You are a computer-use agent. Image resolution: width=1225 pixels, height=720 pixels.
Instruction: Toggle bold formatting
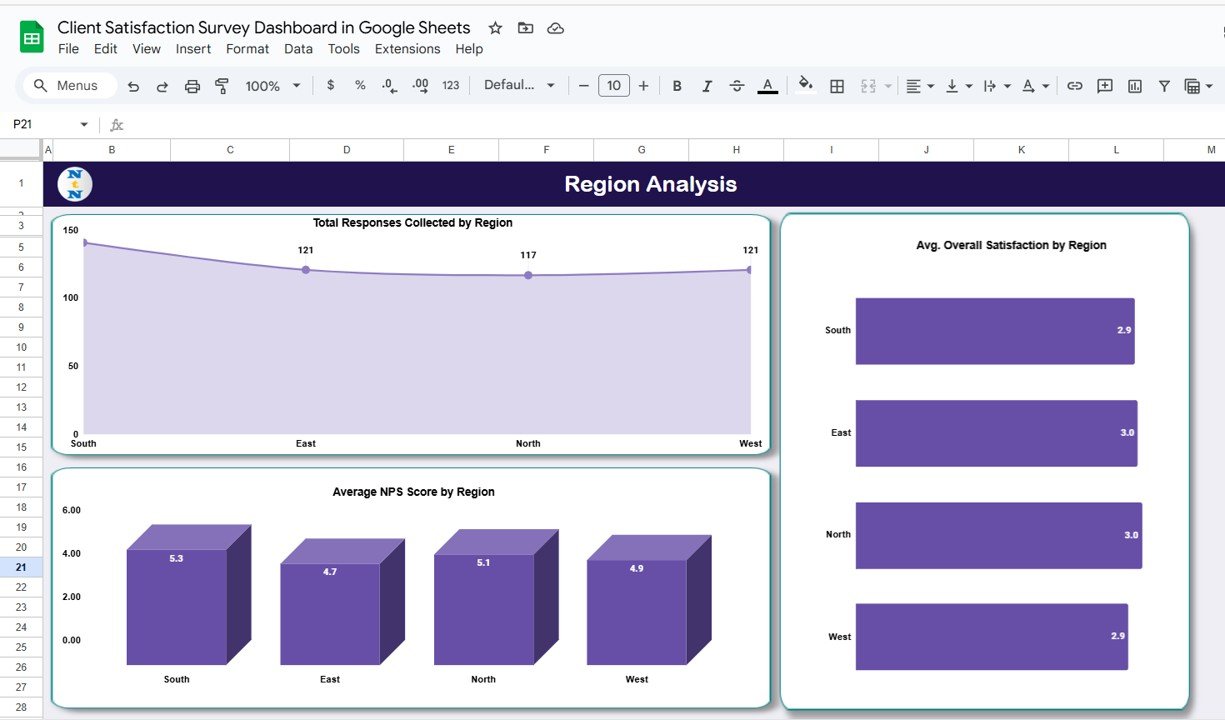point(677,86)
